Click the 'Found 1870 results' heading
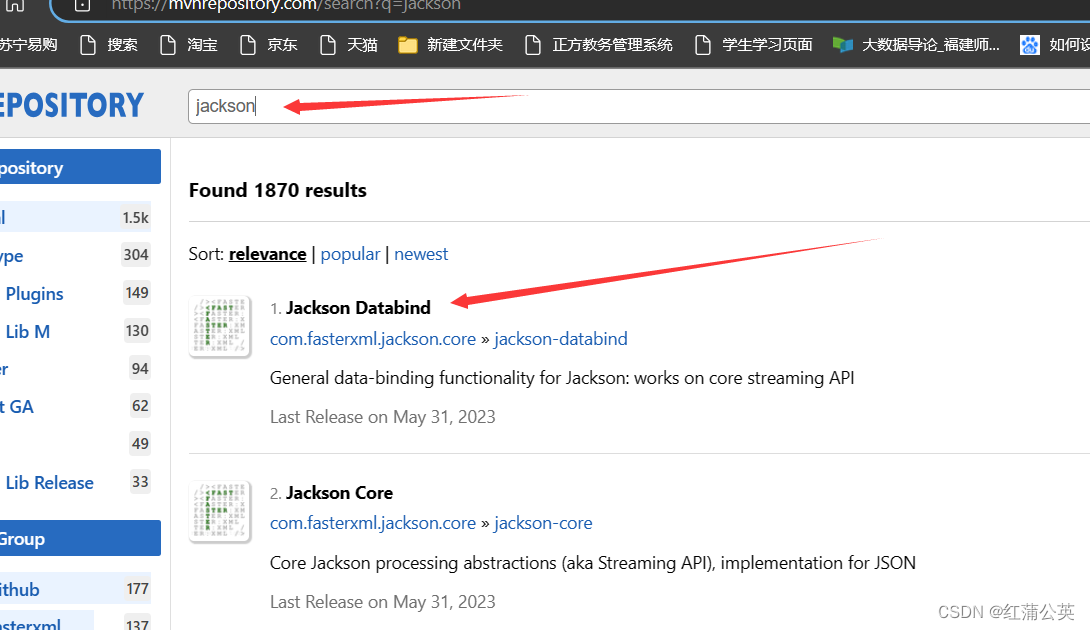This screenshot has height=630, width=1090. 277,191
